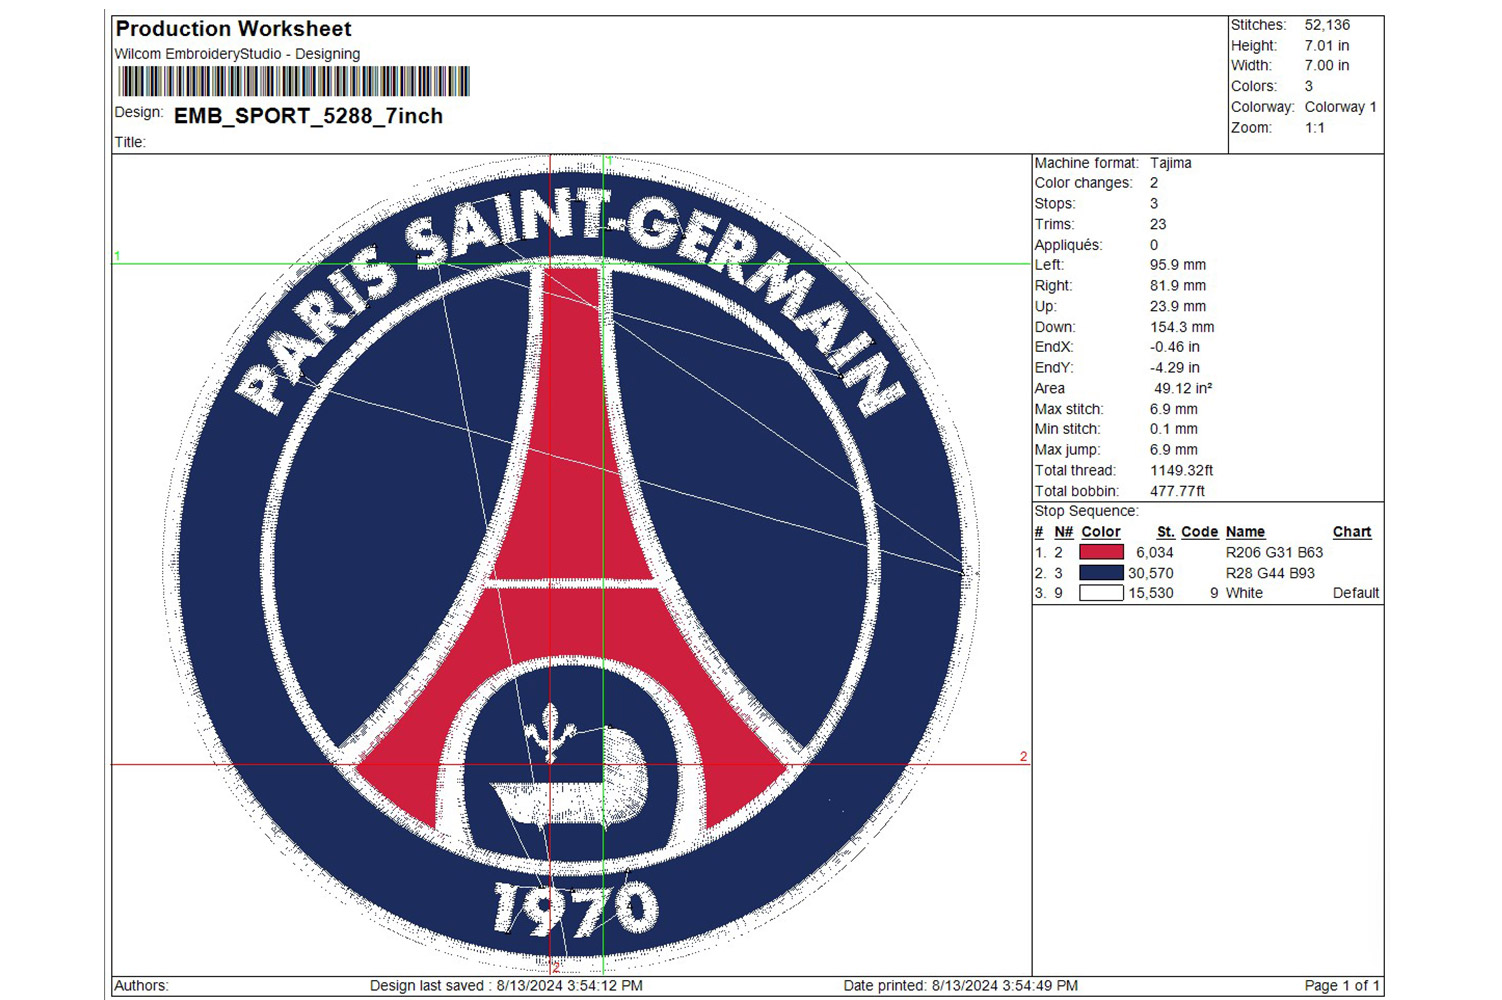The width and height of the screenshot is (1502, 1000).
Task: Click the 'Color' column header
Action: [1100, 532]
